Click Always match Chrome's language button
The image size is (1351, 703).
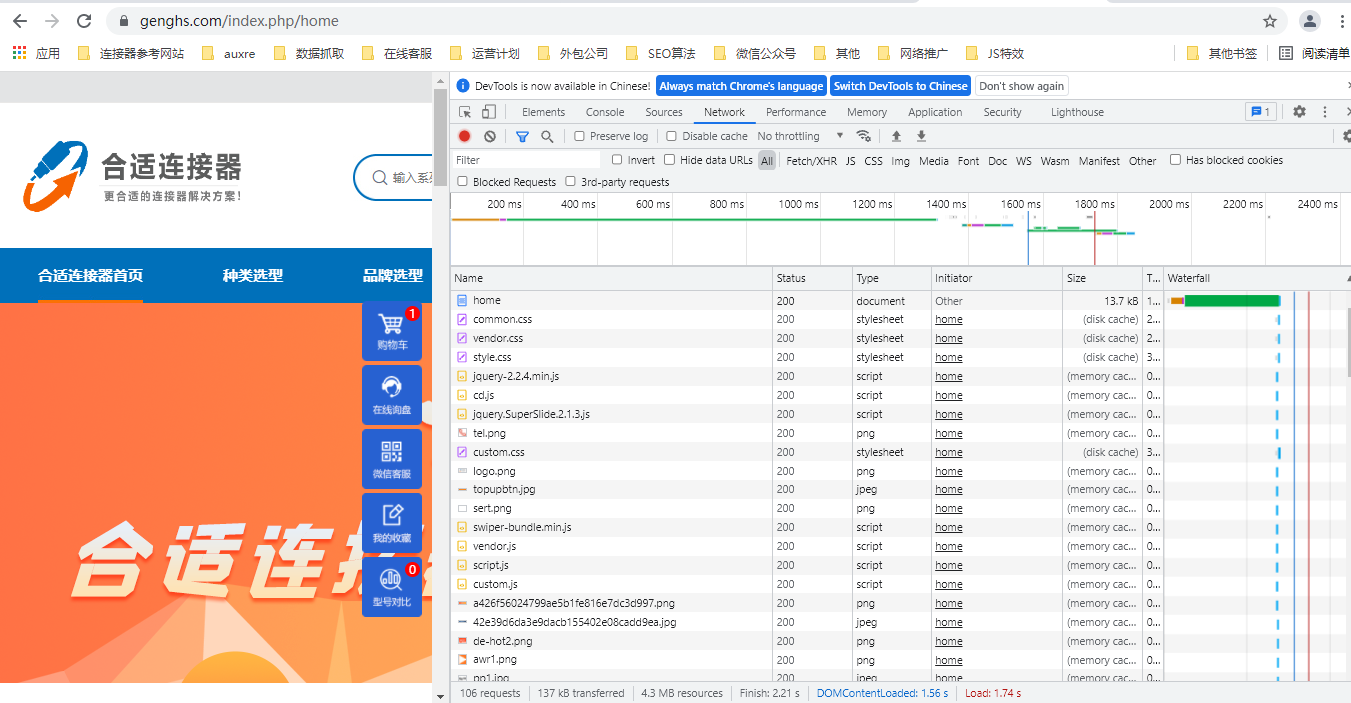pyautogui.click(x=741, y=86)
